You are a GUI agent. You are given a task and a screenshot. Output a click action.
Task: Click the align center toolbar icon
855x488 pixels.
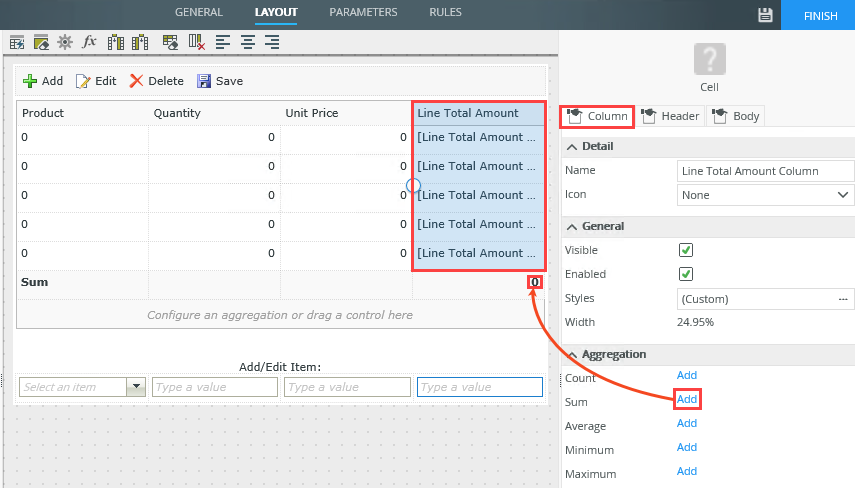tap(247, 42)
